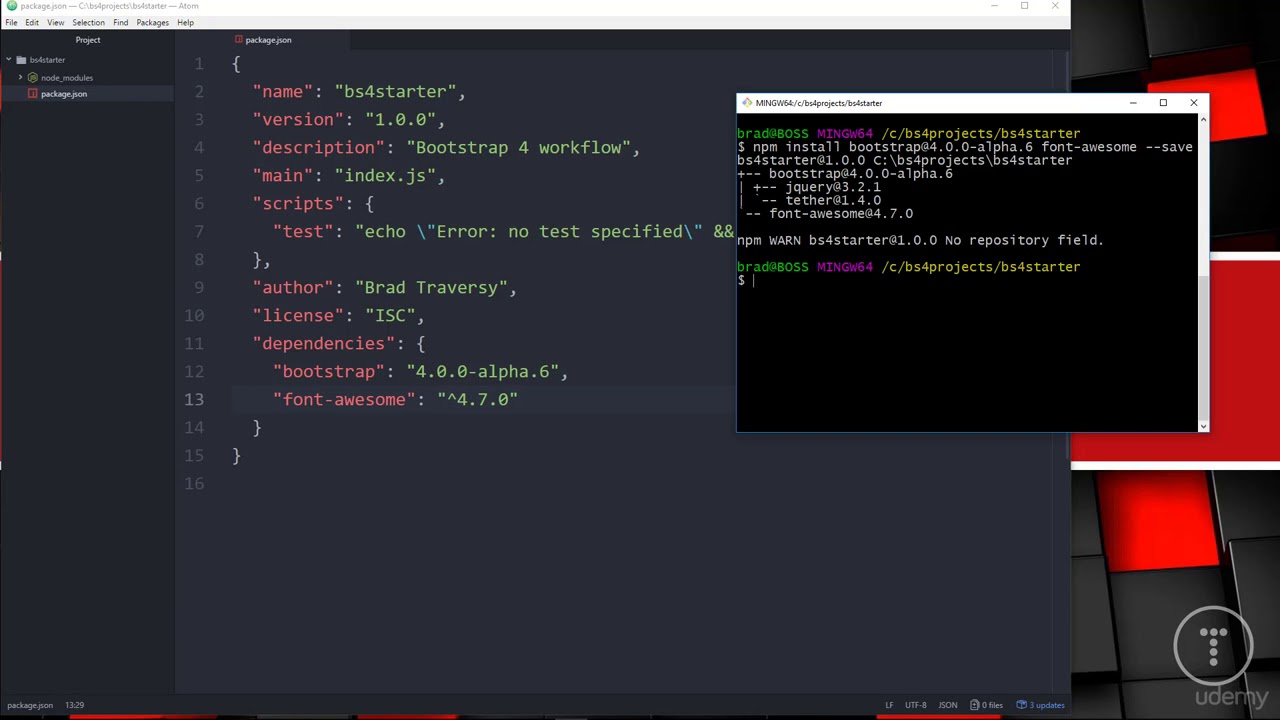Click the terminal scrollbar down arrow

pyautogui.click(x=1203, y=426)
